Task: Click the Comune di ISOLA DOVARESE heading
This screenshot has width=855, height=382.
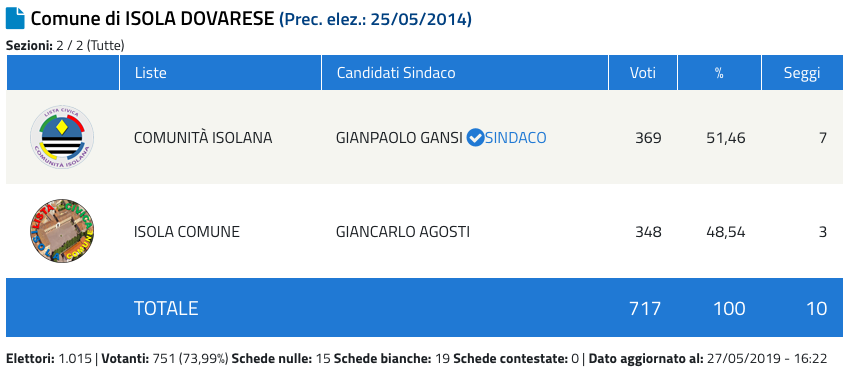Action: [152, 19]
